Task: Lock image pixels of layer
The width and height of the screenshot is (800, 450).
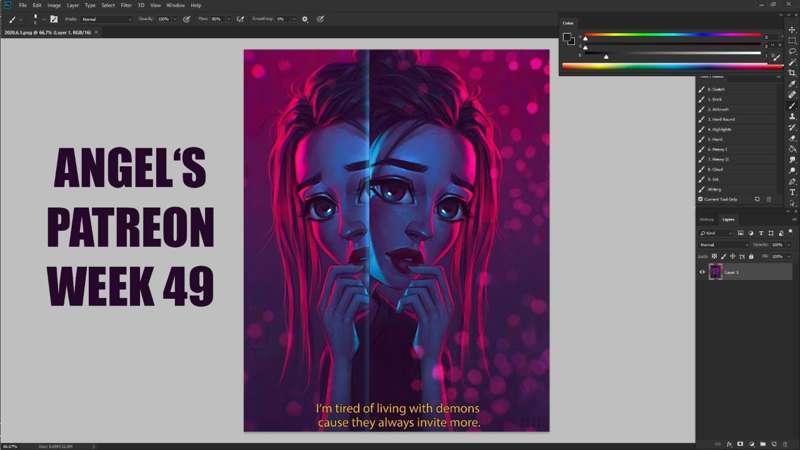Action: [x=723, y=256]
